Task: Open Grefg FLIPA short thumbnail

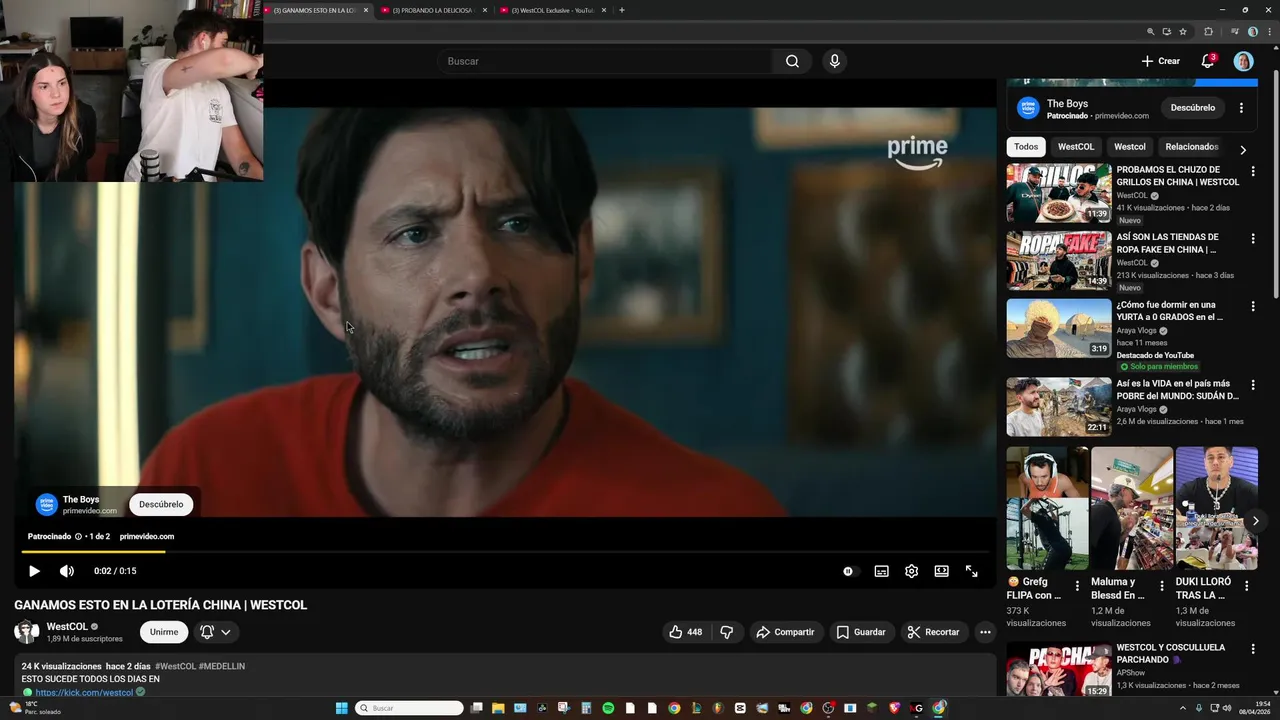Action: tap(1048, 508)
